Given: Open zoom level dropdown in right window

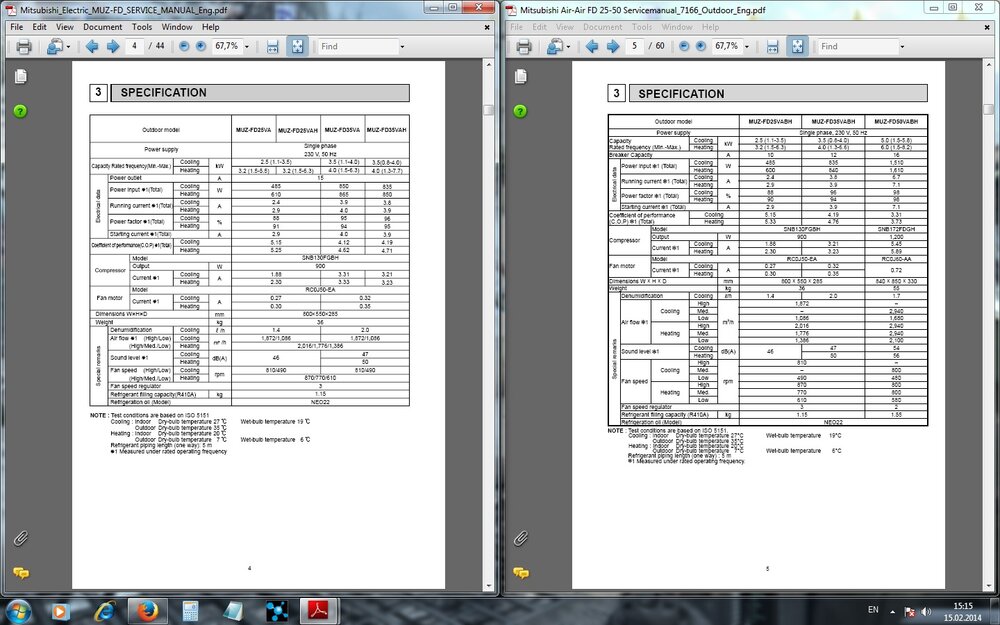Looking at the screenshot, I should [747, 47].
